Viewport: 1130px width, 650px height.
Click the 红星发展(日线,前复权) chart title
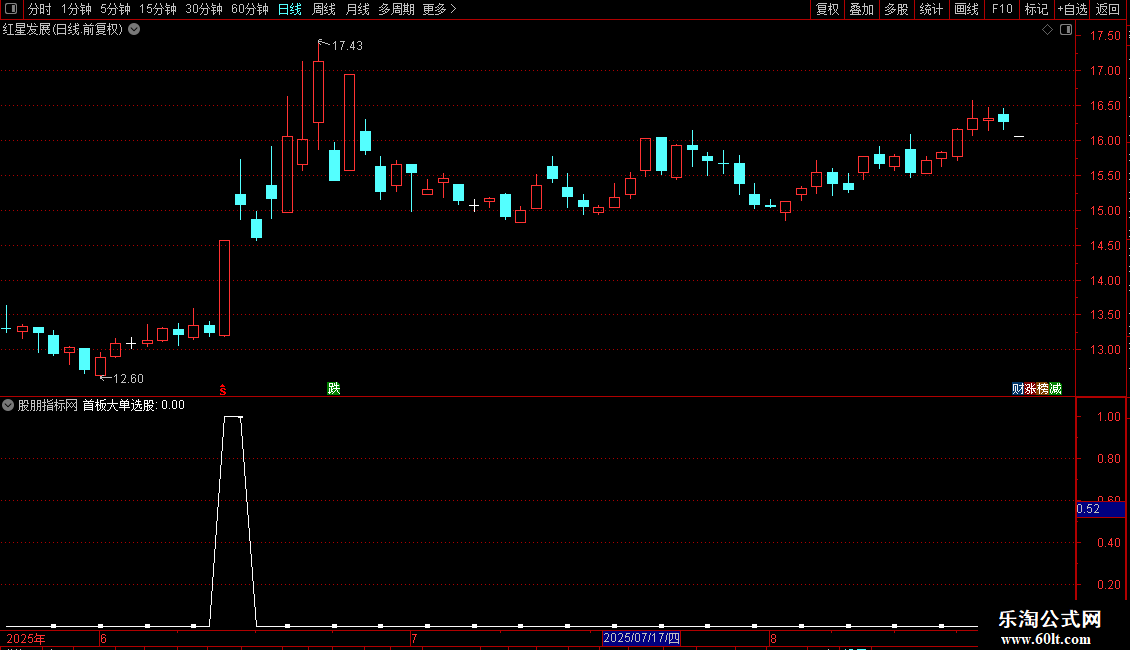tap(63, 30)
